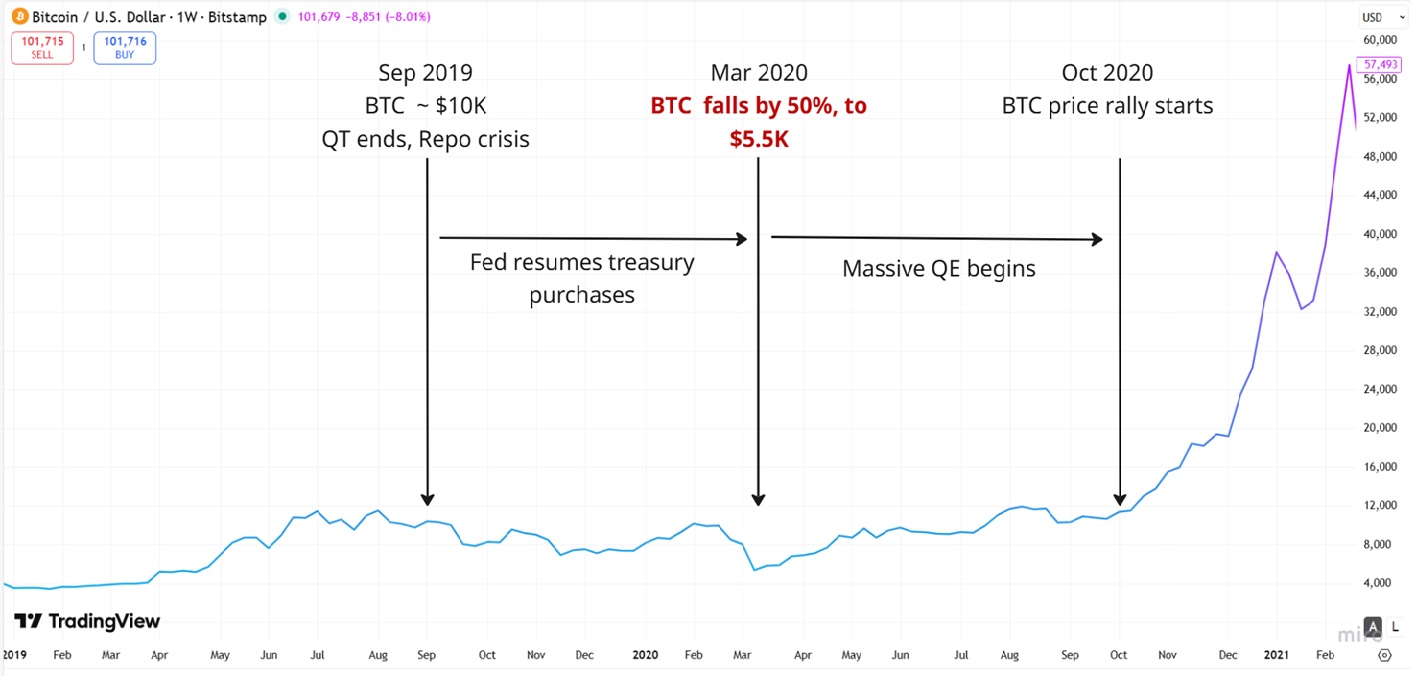Click the Mar 2020 annotation text
Image resolution: width=1411 pixels, height=680 pixels.
pos(759,73)
